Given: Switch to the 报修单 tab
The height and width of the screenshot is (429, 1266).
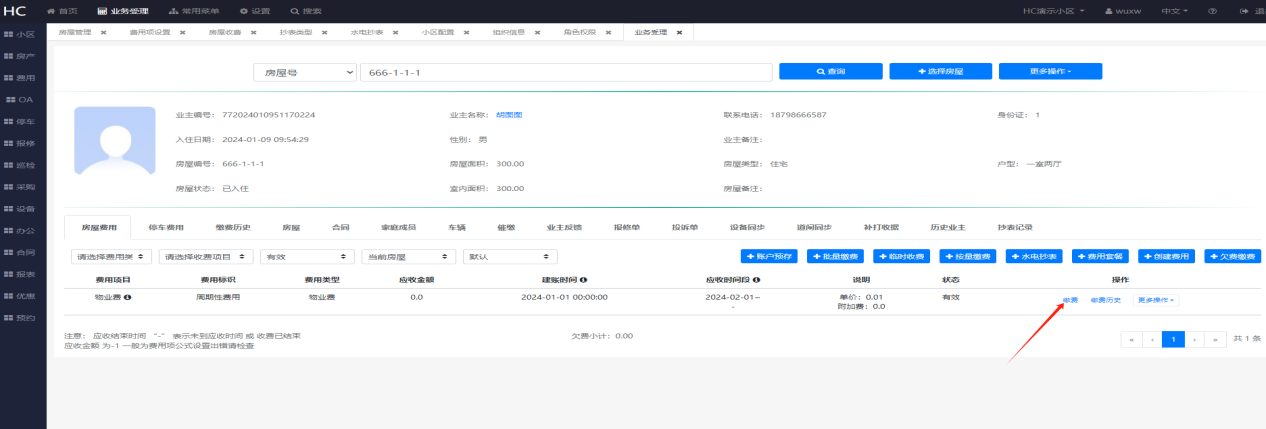Looking at the screenshot, I should (628, 228).
